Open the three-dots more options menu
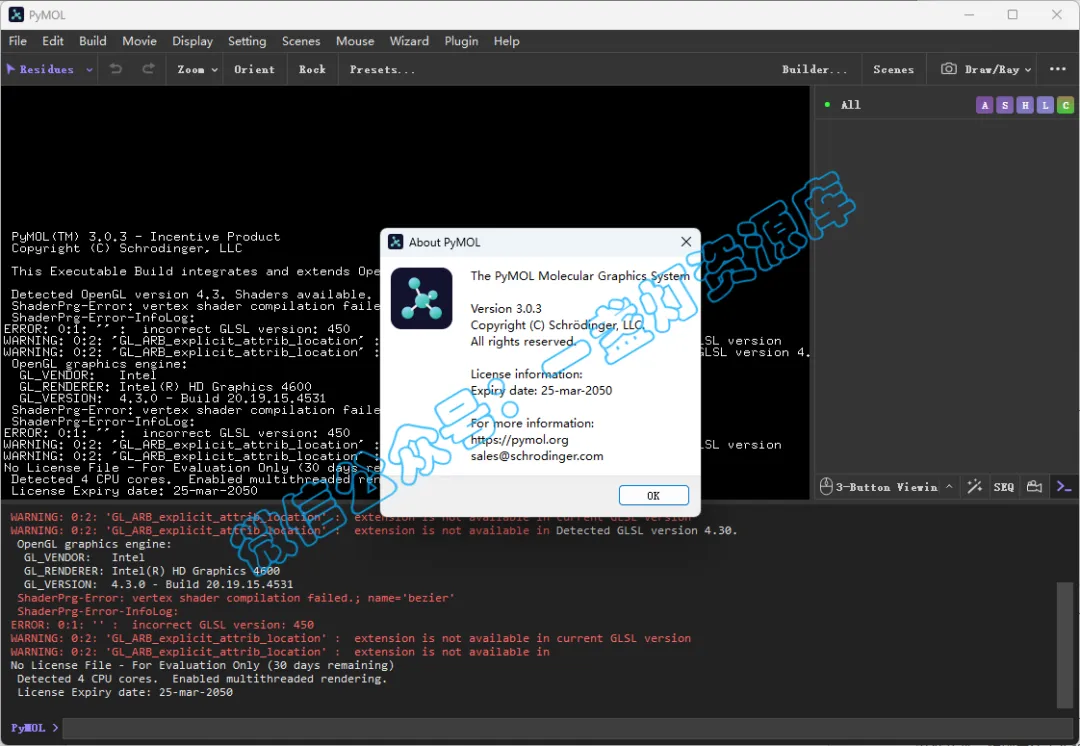This screenshot has height=746, width=1080. pos(1057,69)
